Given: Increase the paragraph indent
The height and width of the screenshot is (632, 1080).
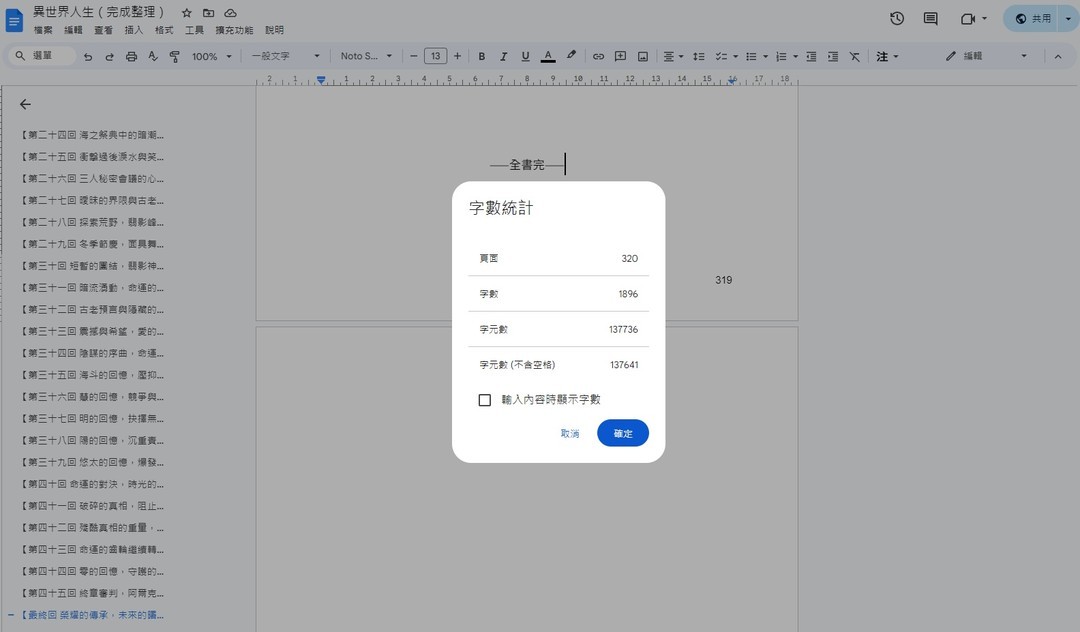Looking at the screenshot, I should (833, 56).
